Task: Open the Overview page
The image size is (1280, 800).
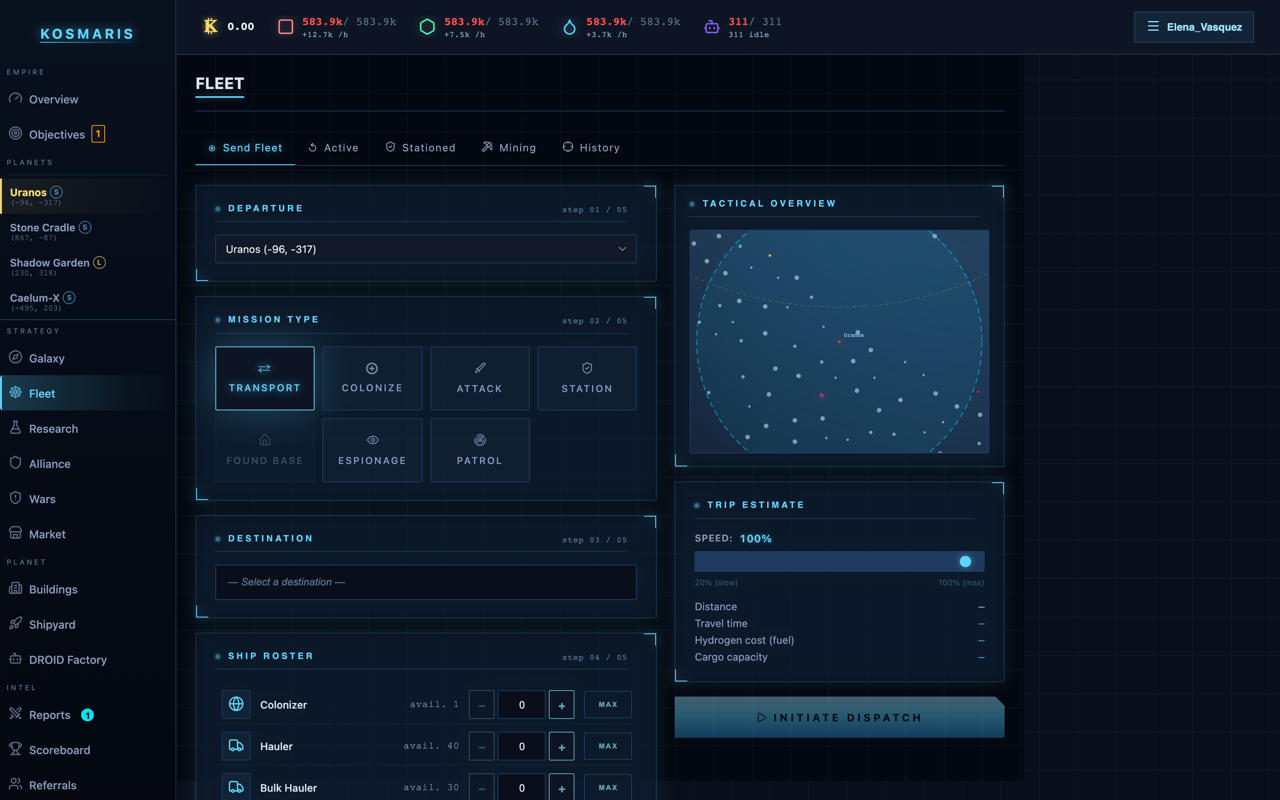Action: tap(88, 99)
